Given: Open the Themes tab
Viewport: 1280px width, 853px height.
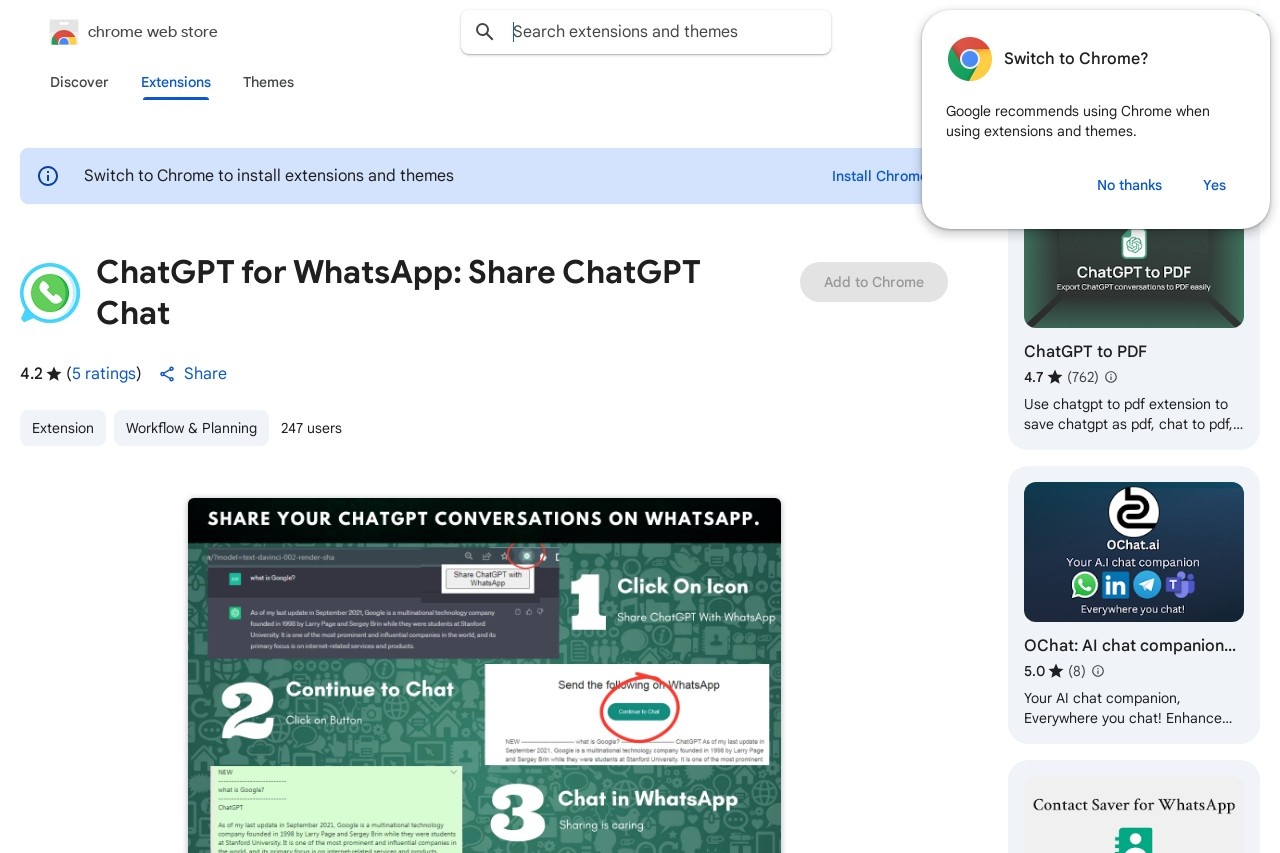Looking at the screenshot, I should point(268,82).
